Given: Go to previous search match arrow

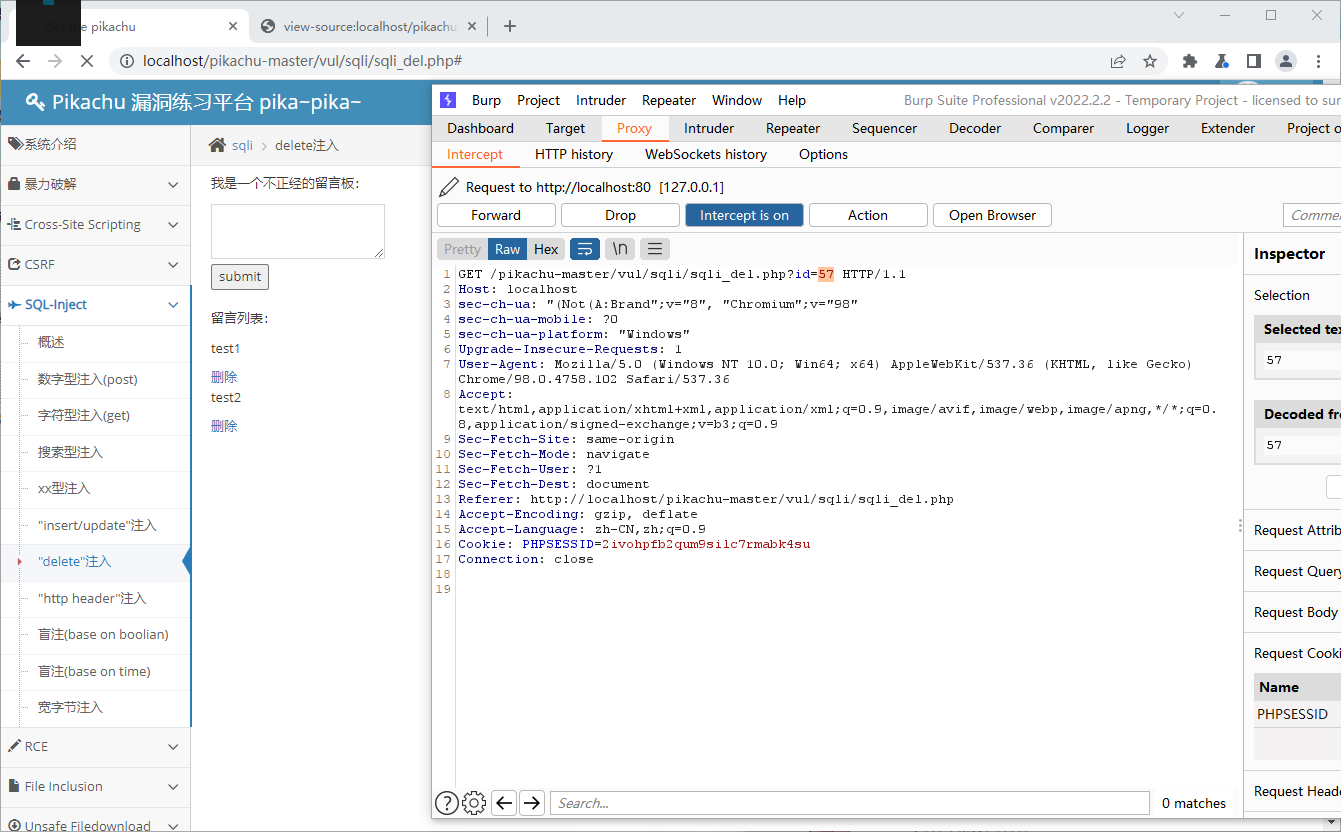Looking at the screenshot, I should tap(504, 802).
